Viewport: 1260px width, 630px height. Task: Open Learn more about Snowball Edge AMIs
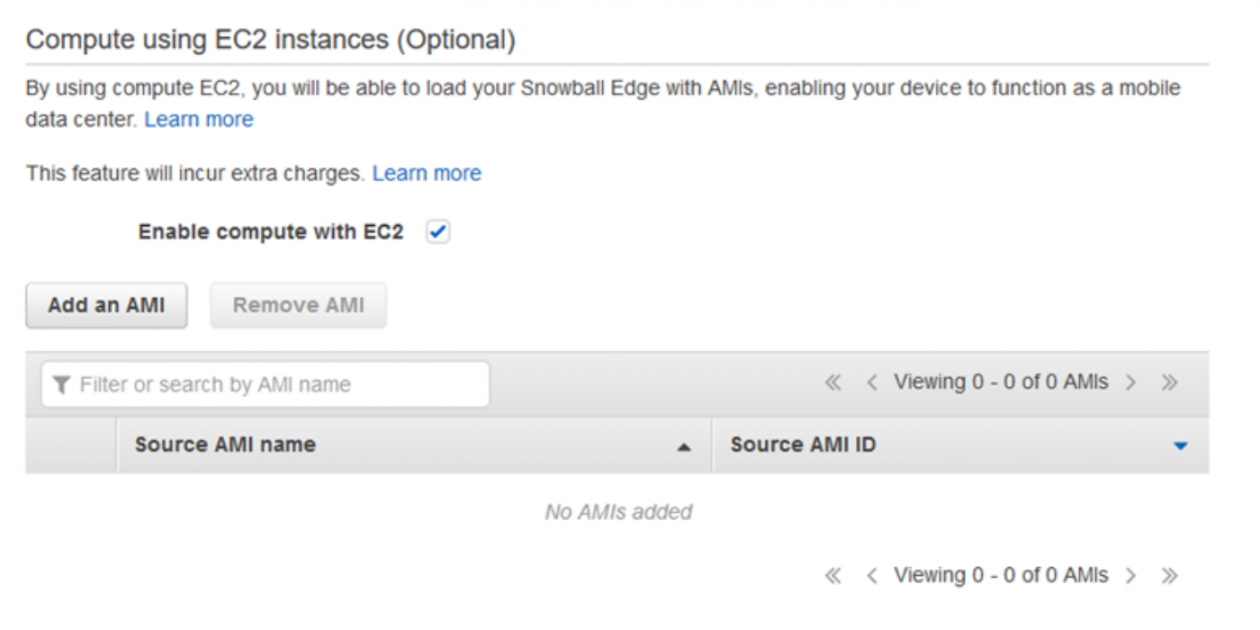pyautogui.click(x=199, y=119)
